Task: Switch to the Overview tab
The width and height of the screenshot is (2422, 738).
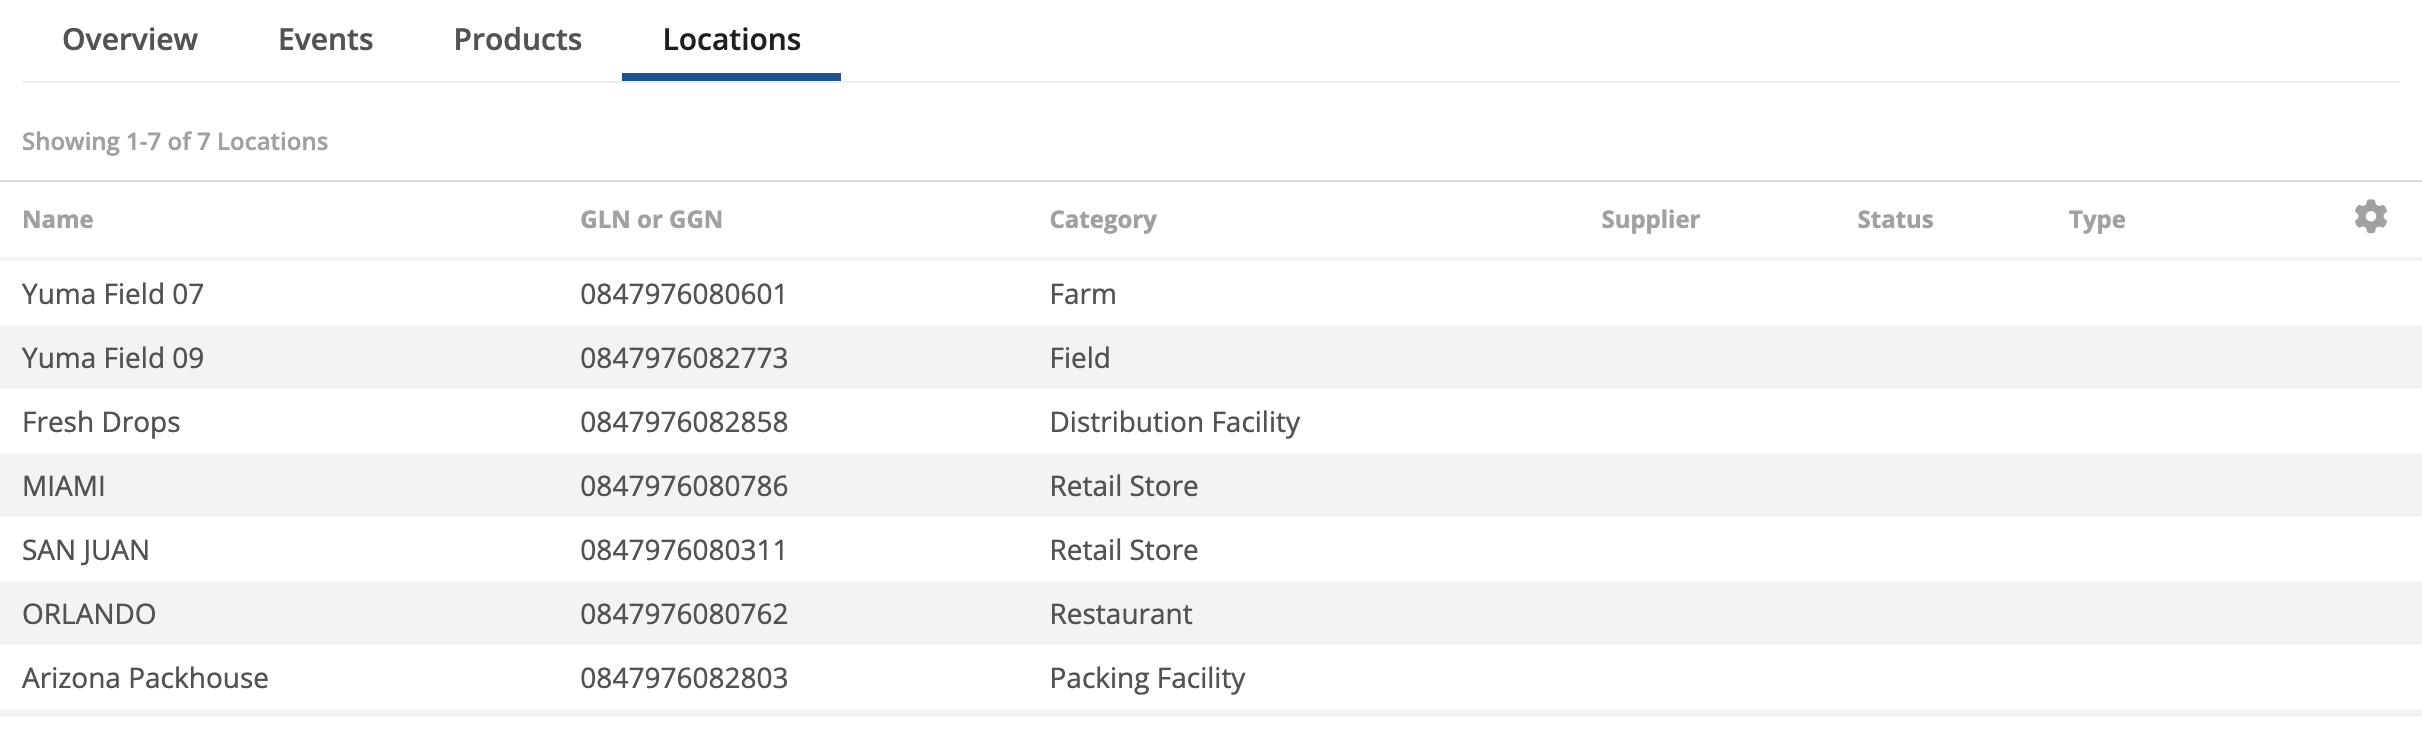Action: point(130,39)
